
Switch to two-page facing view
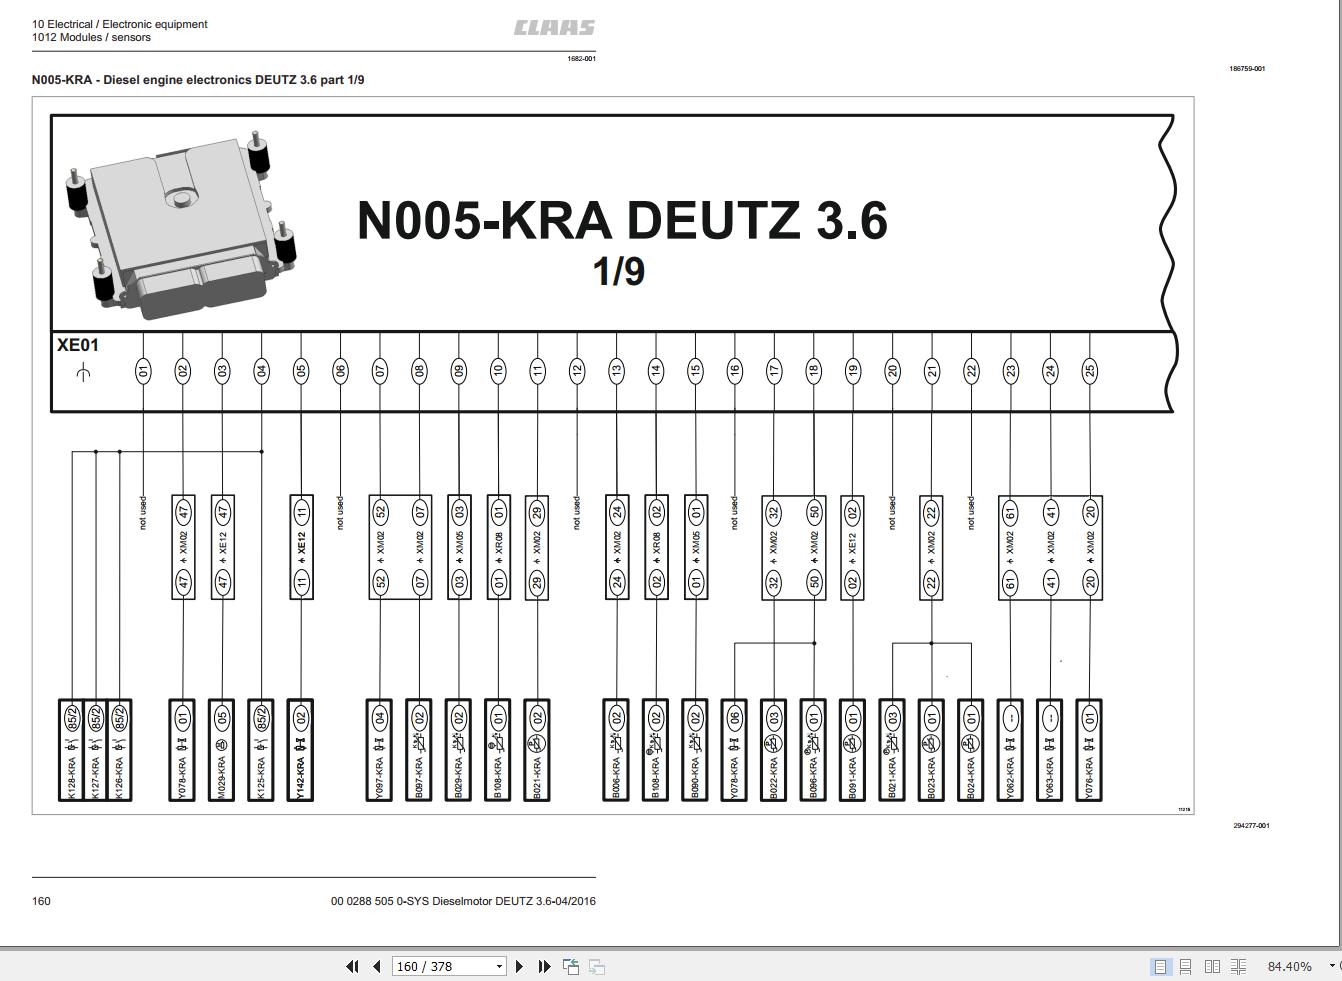coord(1212,966)
